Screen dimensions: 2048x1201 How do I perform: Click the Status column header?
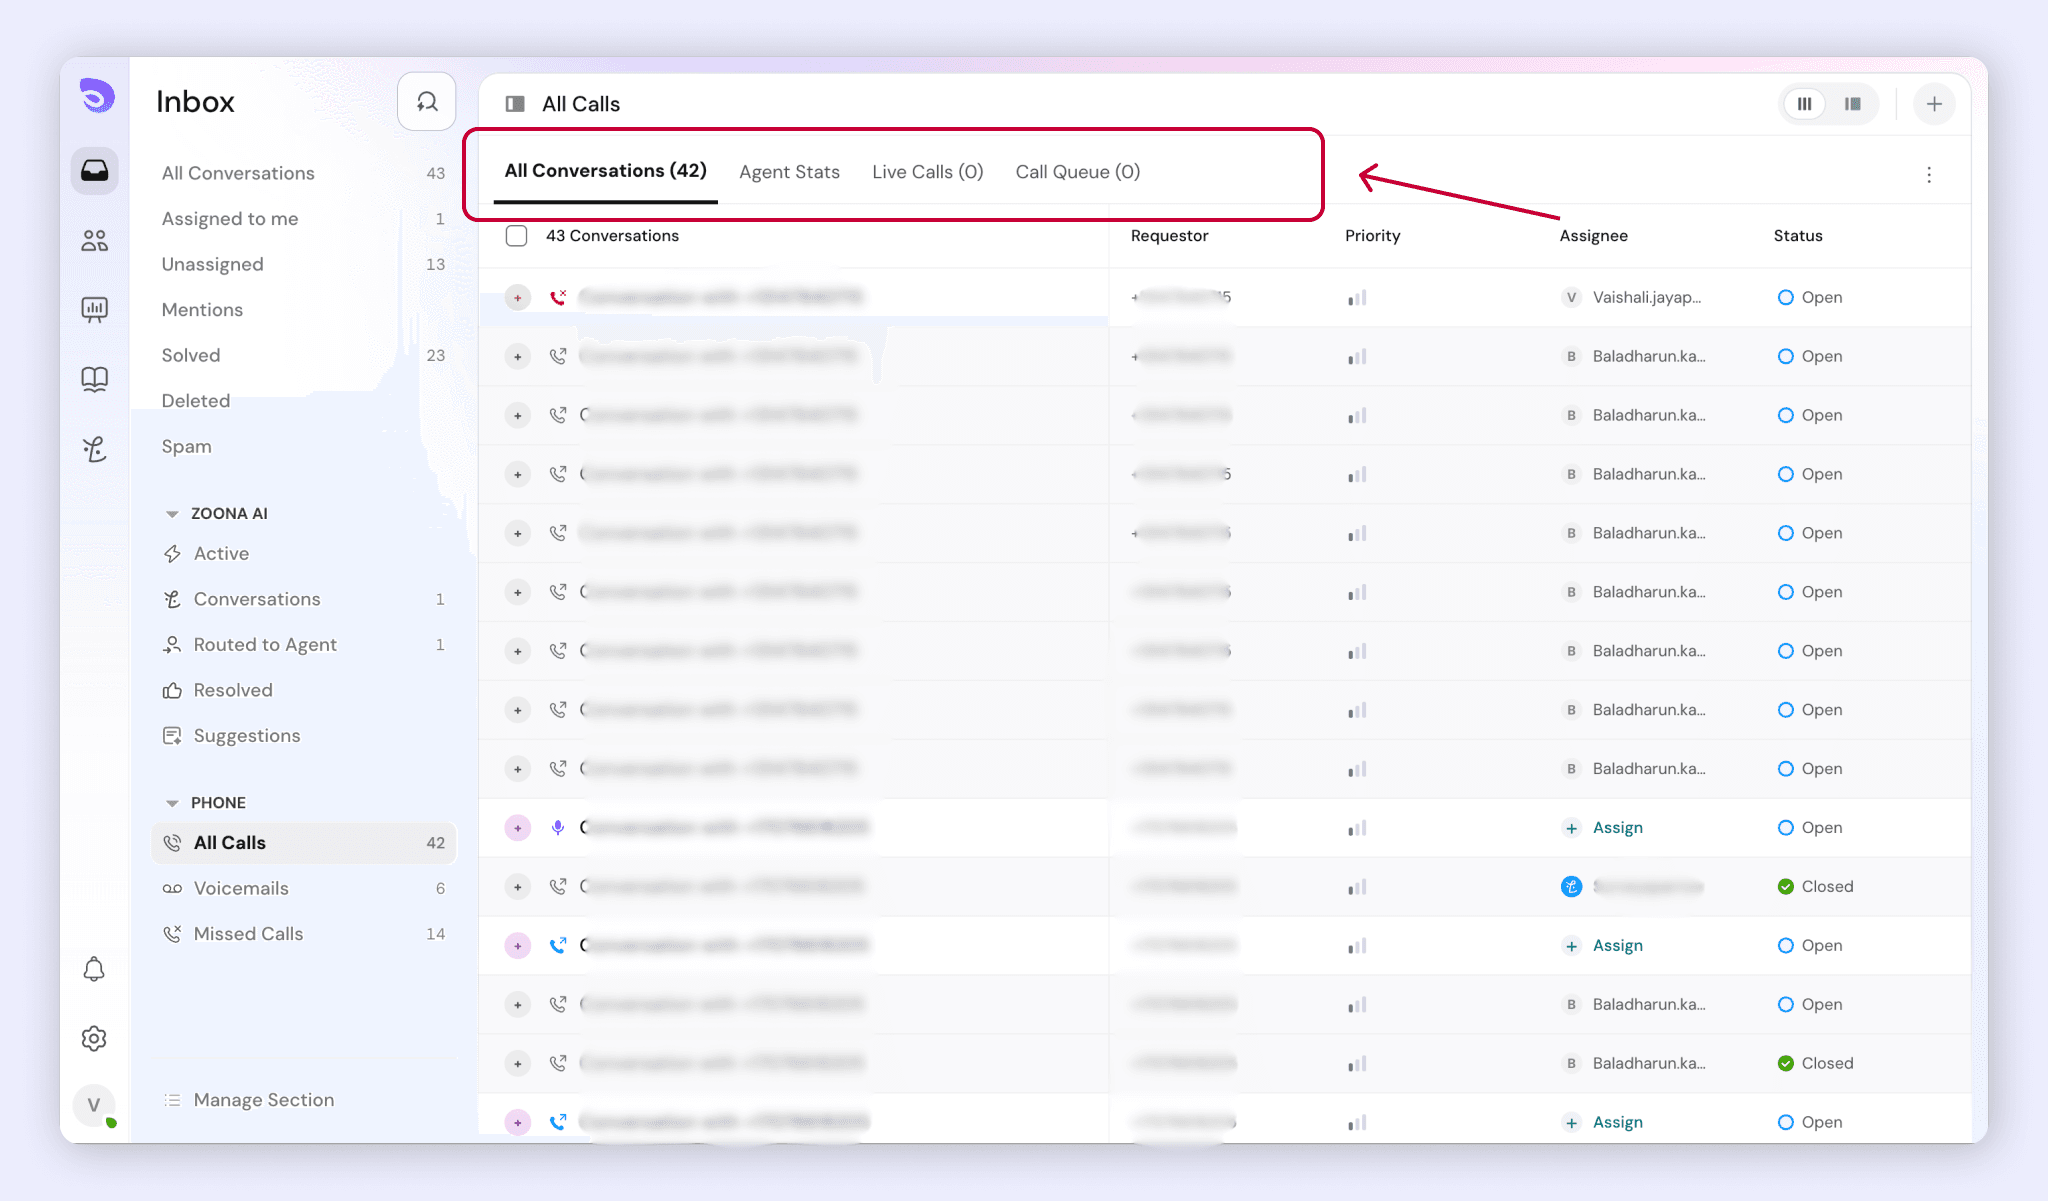[1798, 236]
